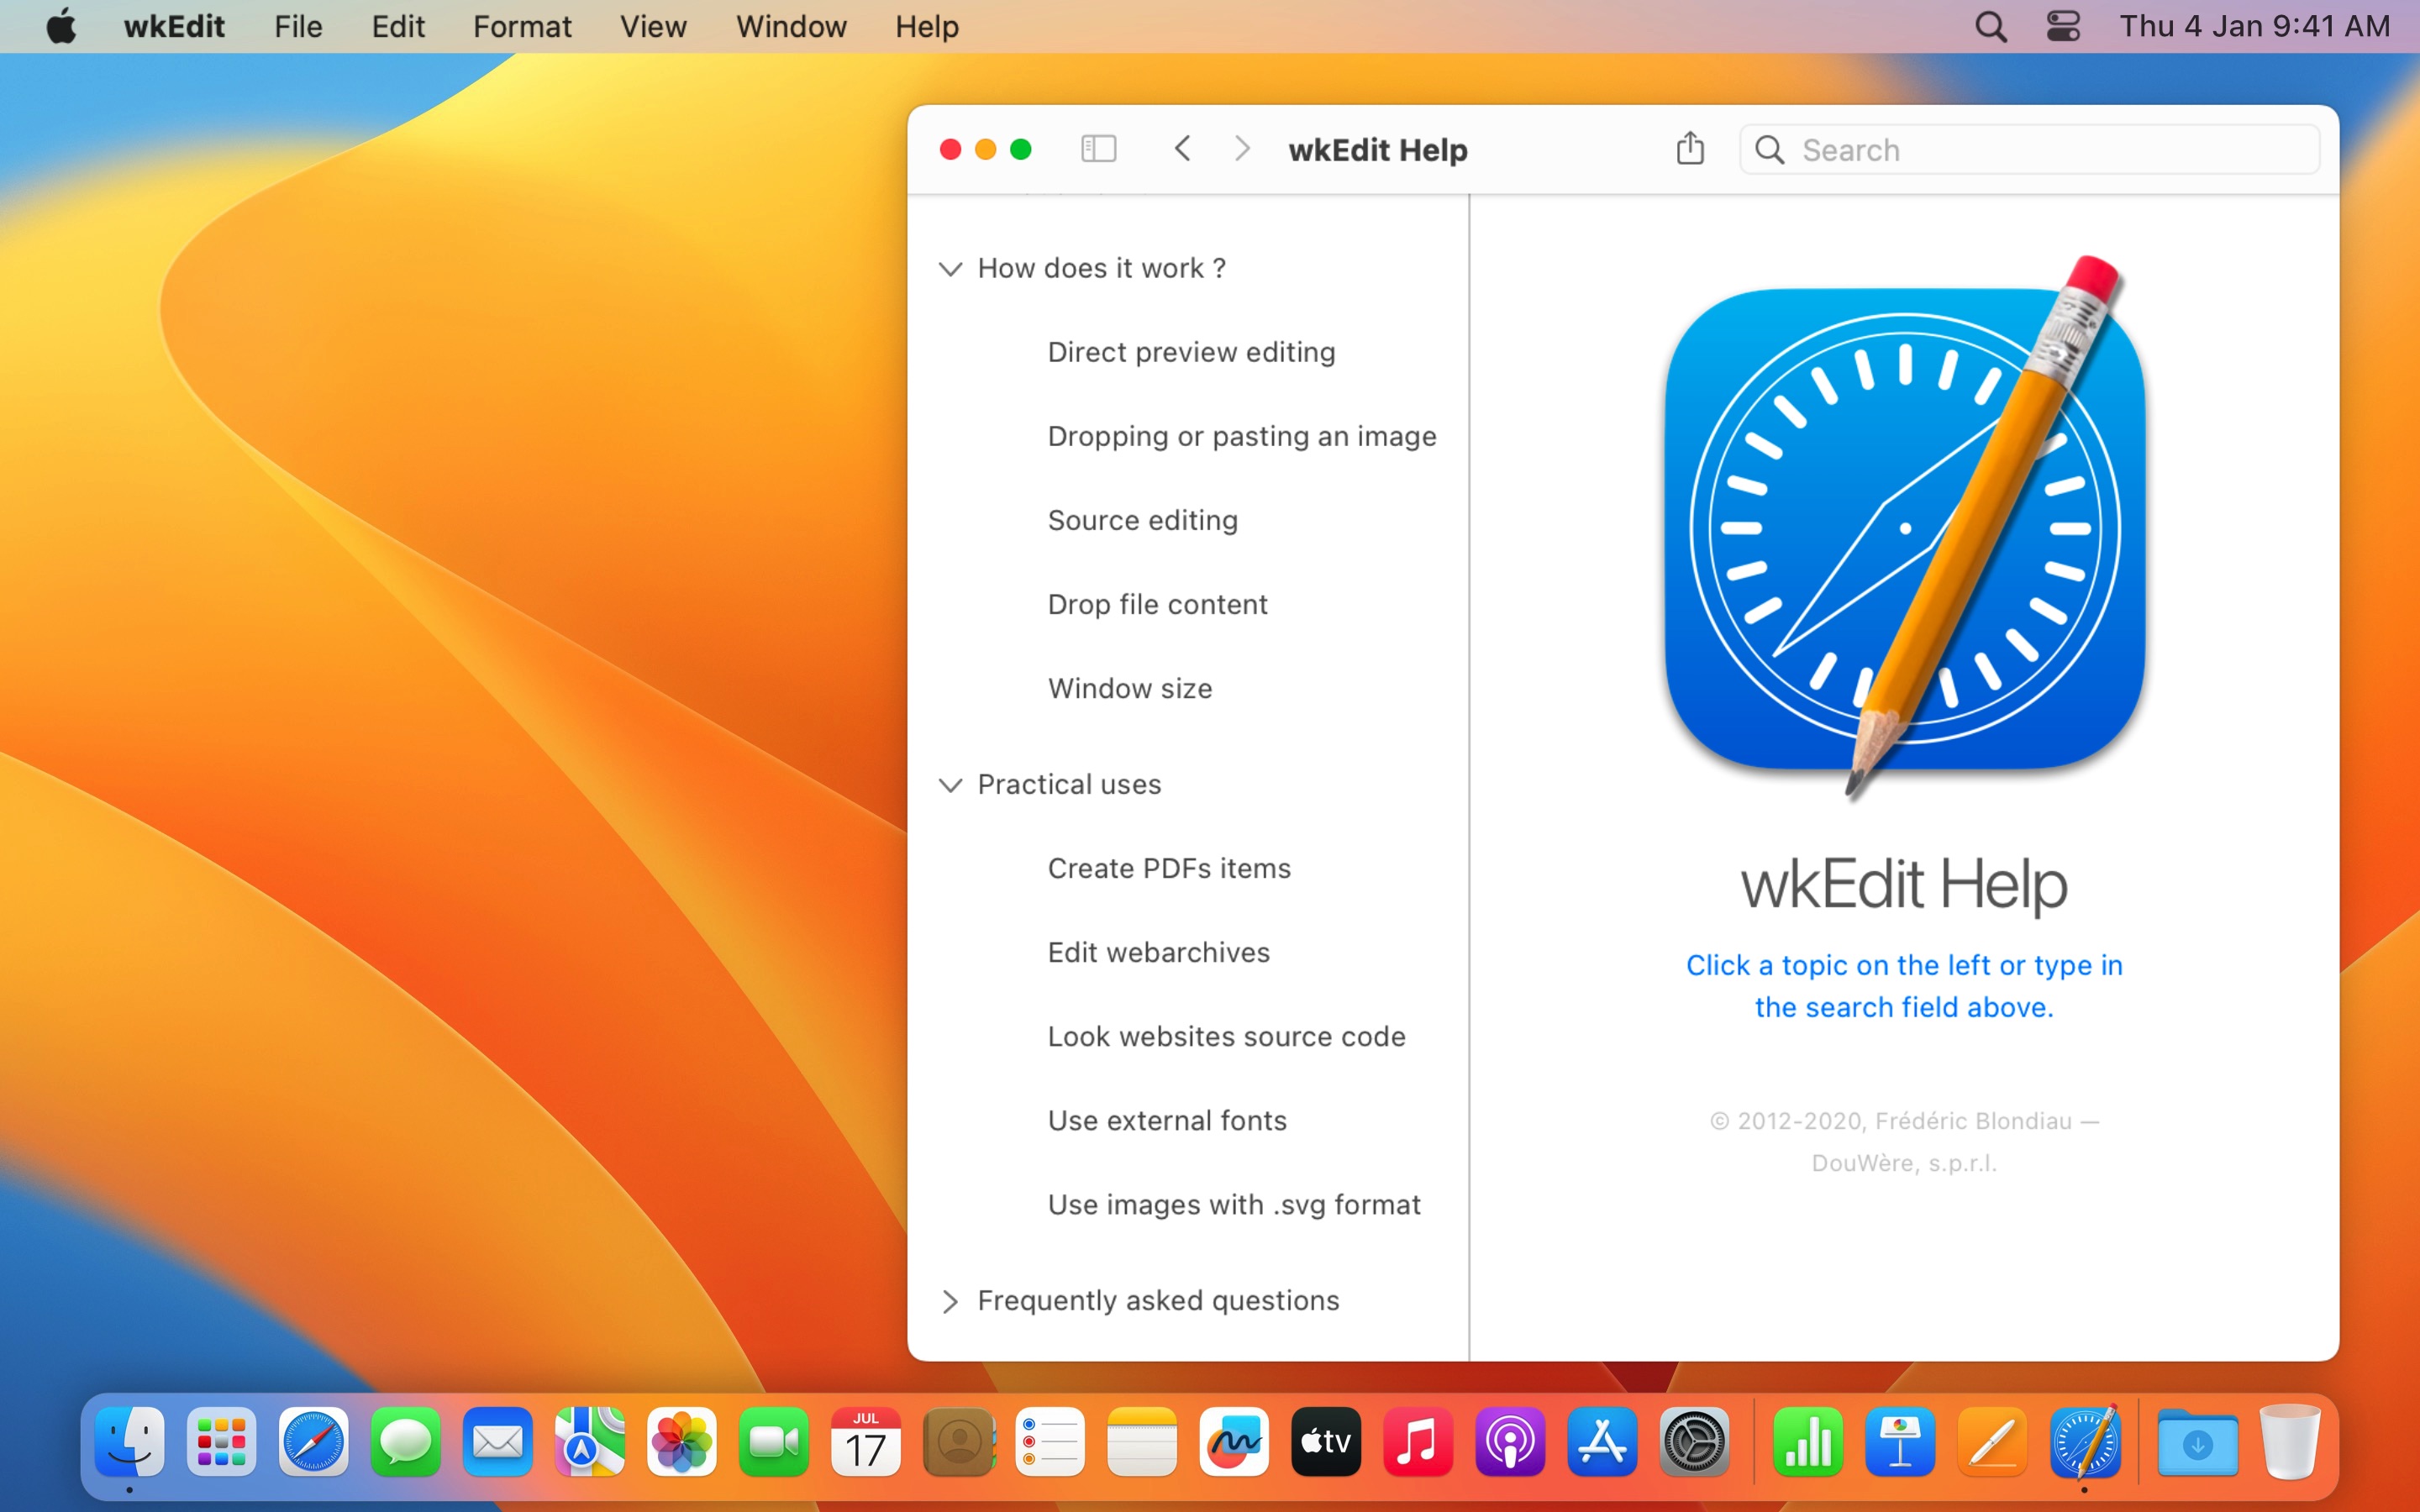The image size is (2420, 1512).
Task: Click the Search field in Help window
Action: (x=2029, y=150)
